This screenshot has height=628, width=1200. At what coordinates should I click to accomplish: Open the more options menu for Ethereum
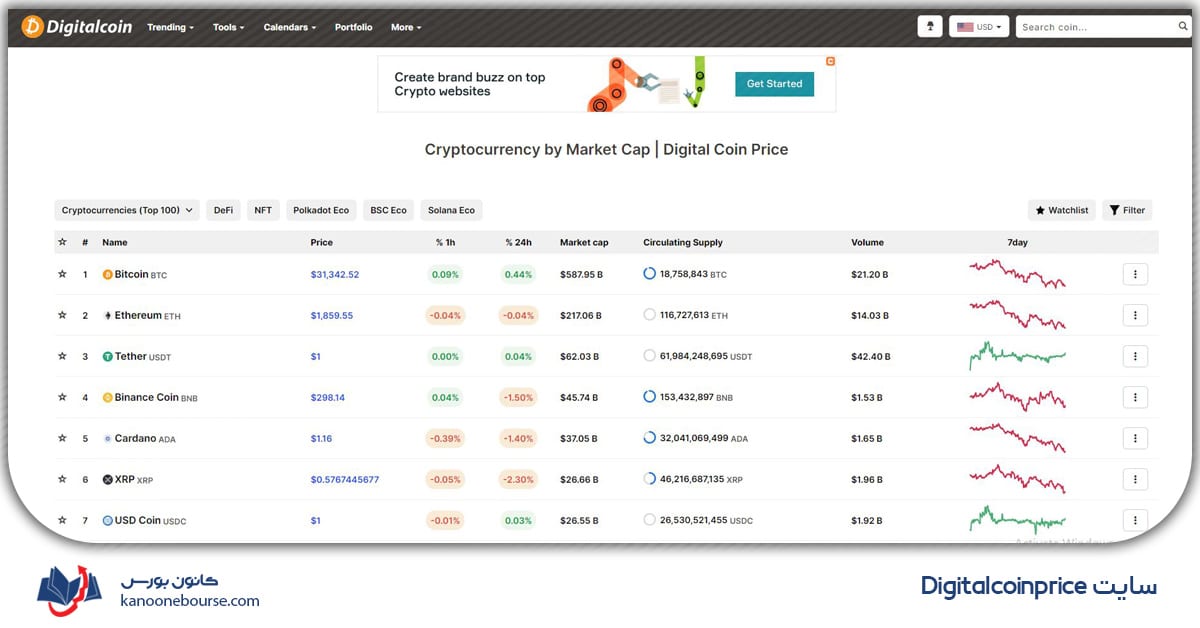click(1135, 316)
